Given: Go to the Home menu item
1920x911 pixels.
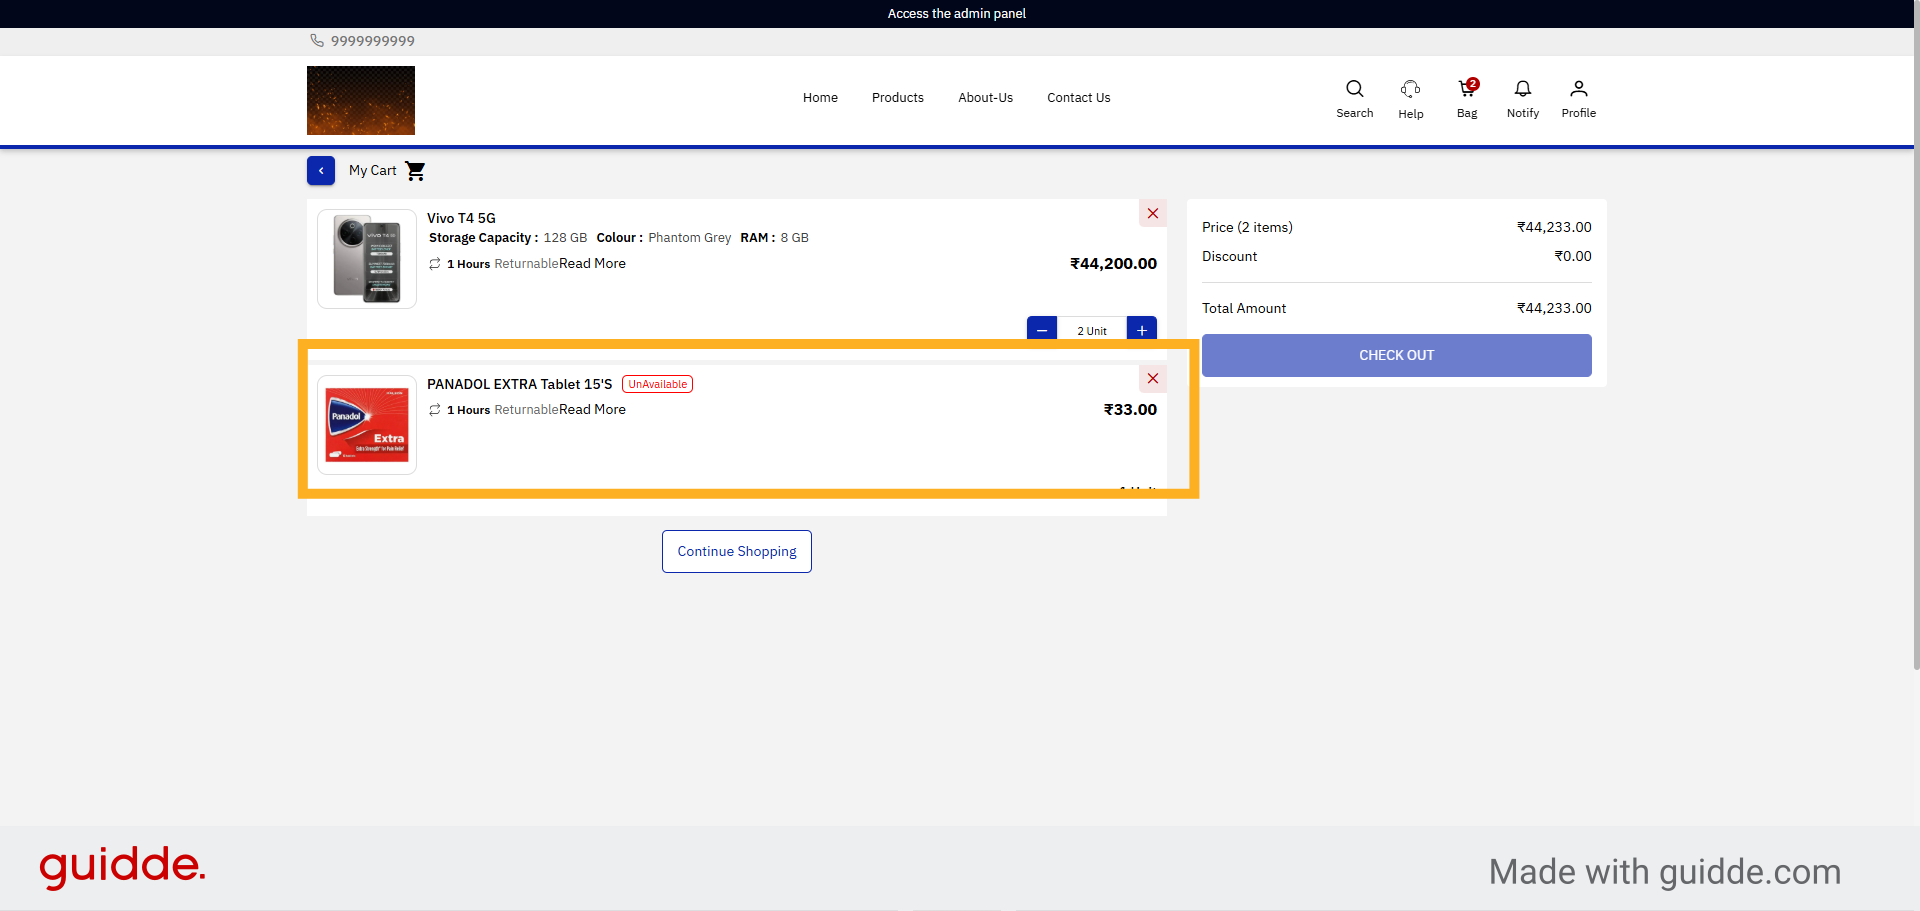Looking at the screenshot, I should pyautogui.click(x=820, y=98).
